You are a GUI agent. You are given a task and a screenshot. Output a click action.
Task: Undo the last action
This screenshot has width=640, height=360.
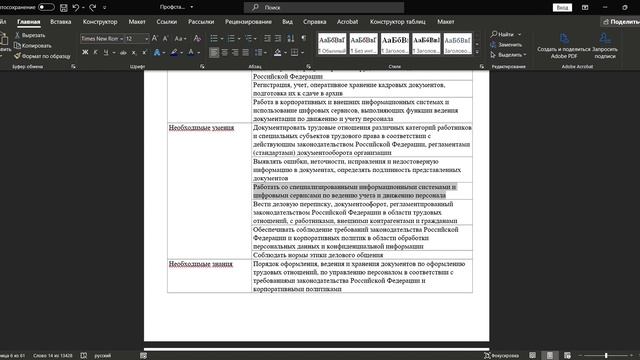point(76,7)
